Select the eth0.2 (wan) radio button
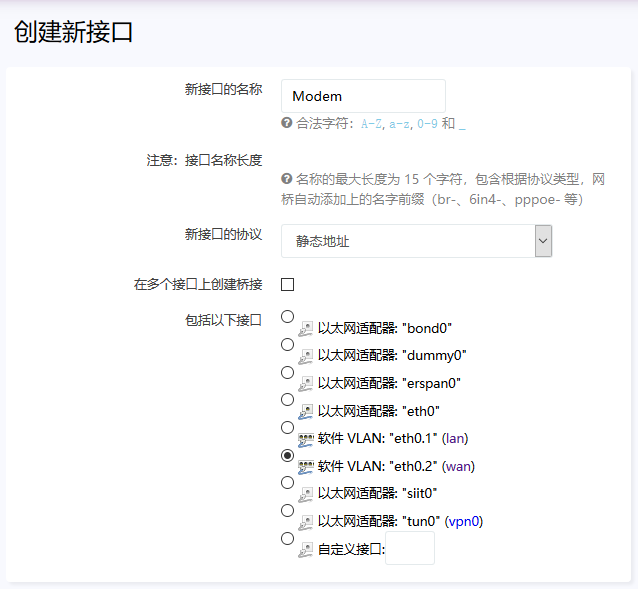Image resolution: width=638 pixels, height=589 pixels. pos(287,455)
